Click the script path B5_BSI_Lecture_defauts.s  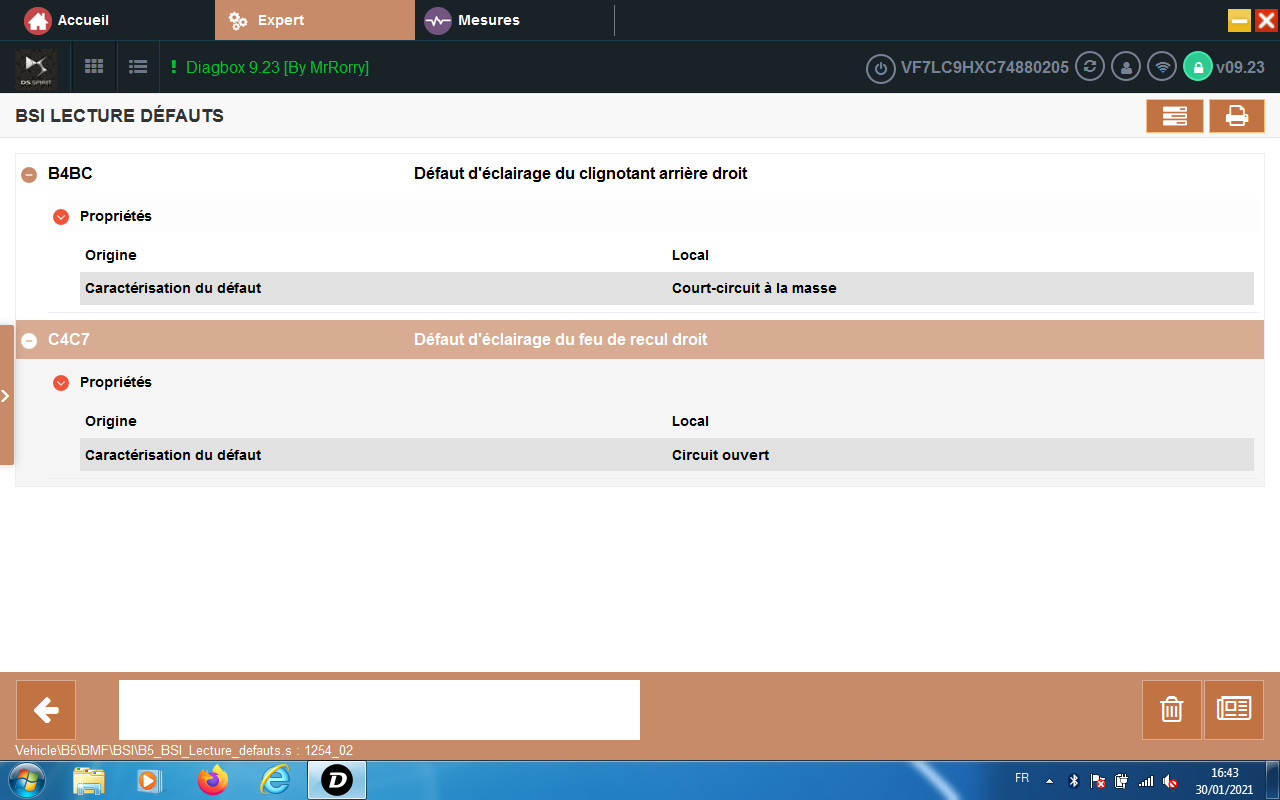click(x=184, y=750)
